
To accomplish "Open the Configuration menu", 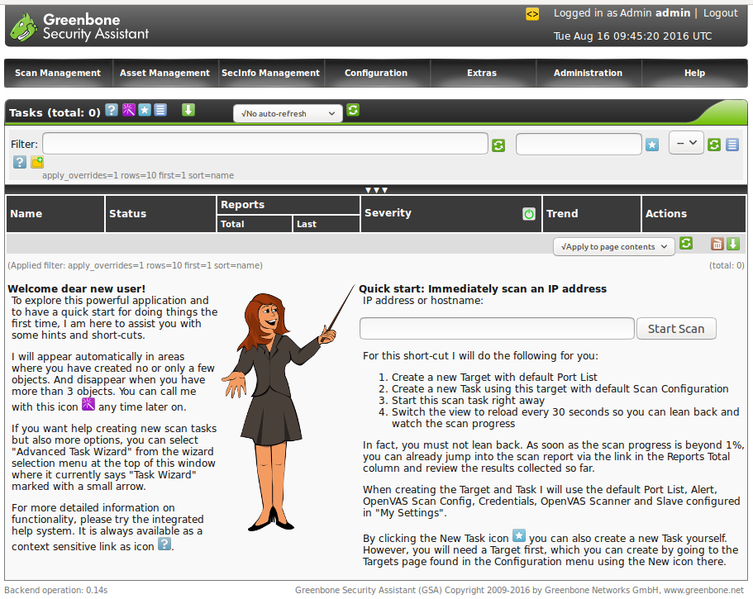I will click(376, 73).
